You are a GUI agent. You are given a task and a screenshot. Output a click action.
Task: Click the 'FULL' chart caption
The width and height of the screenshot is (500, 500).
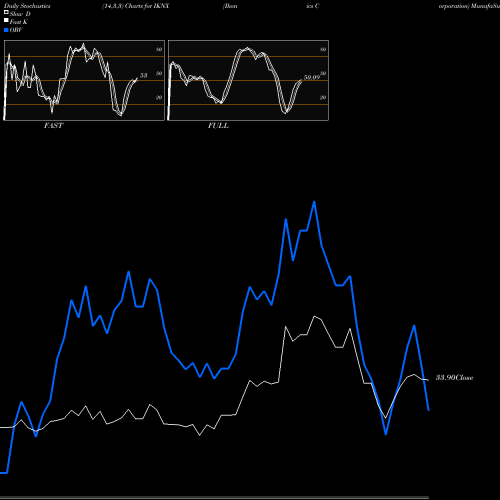click(218, 126)
